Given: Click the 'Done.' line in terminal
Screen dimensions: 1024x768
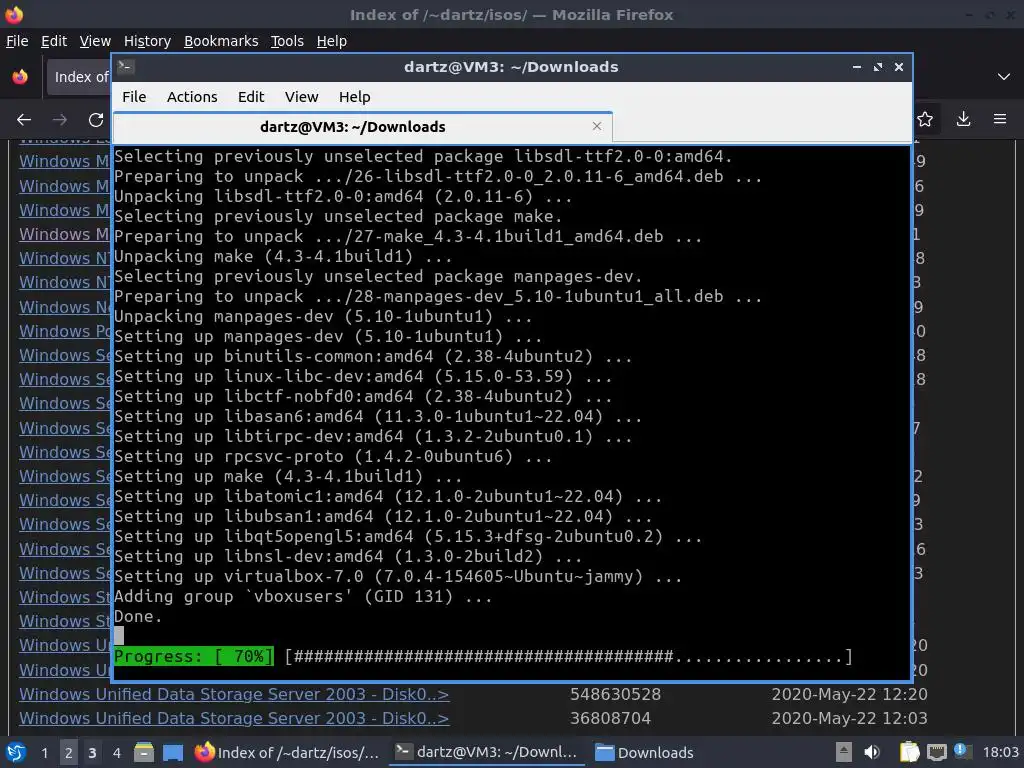Looking at the screenshot, I should (138, 616).
